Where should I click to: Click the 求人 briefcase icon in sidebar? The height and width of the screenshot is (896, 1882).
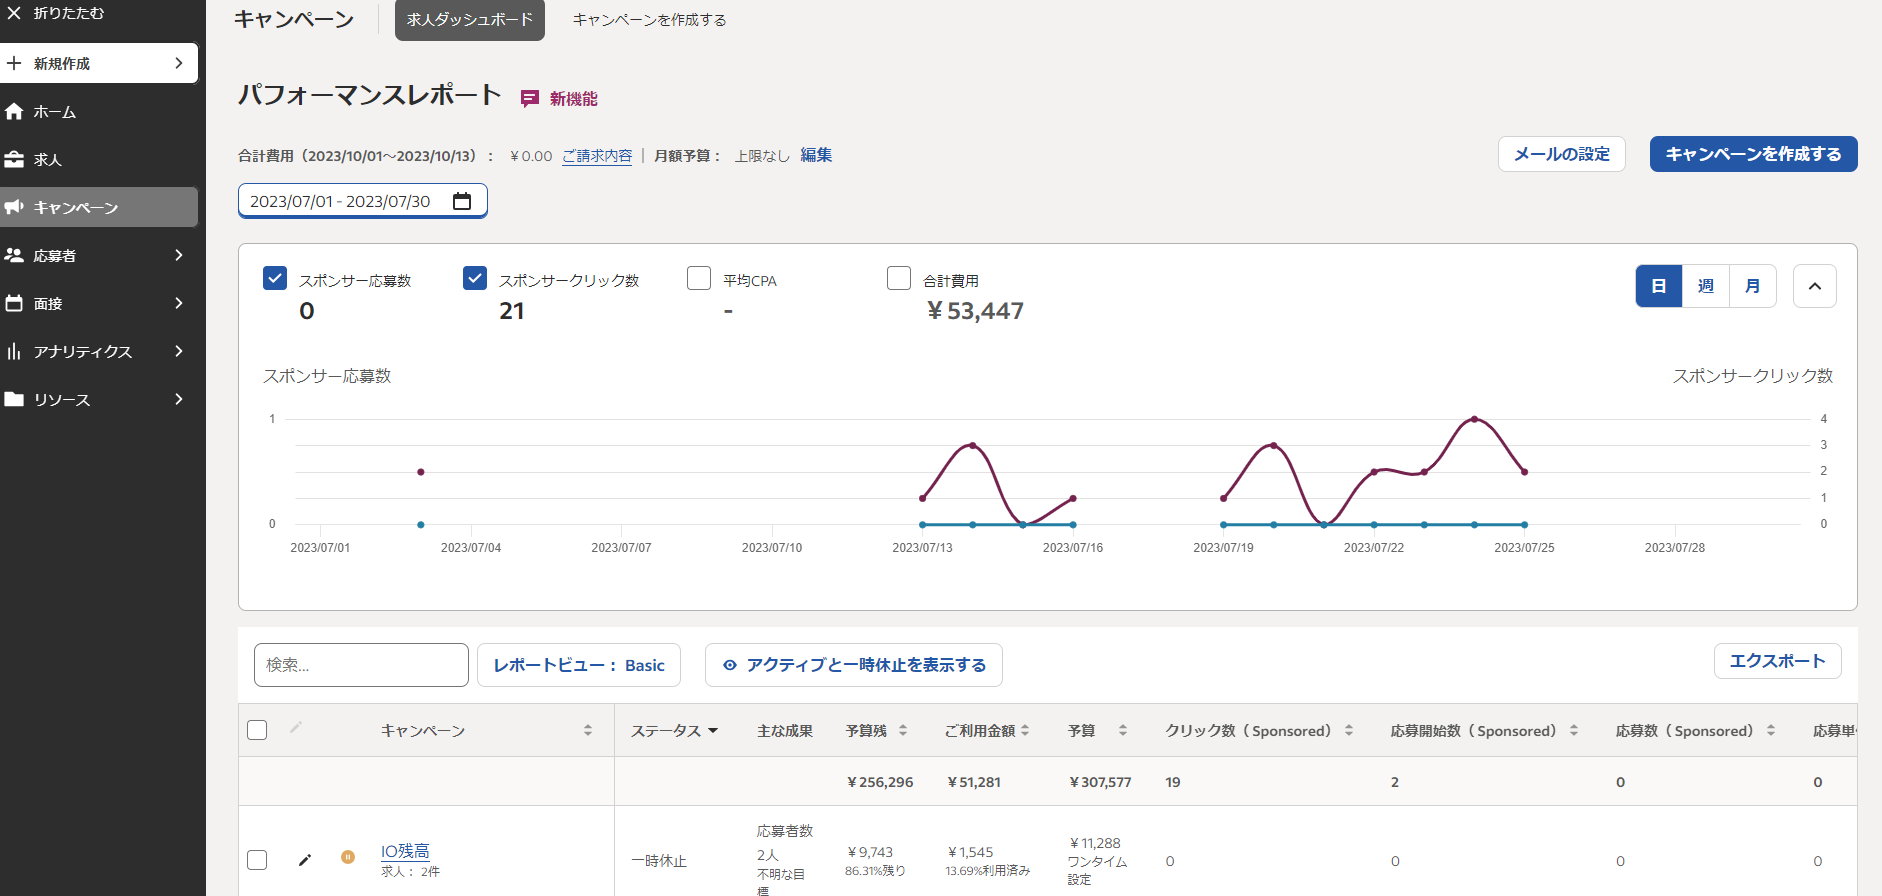point(14,160)
